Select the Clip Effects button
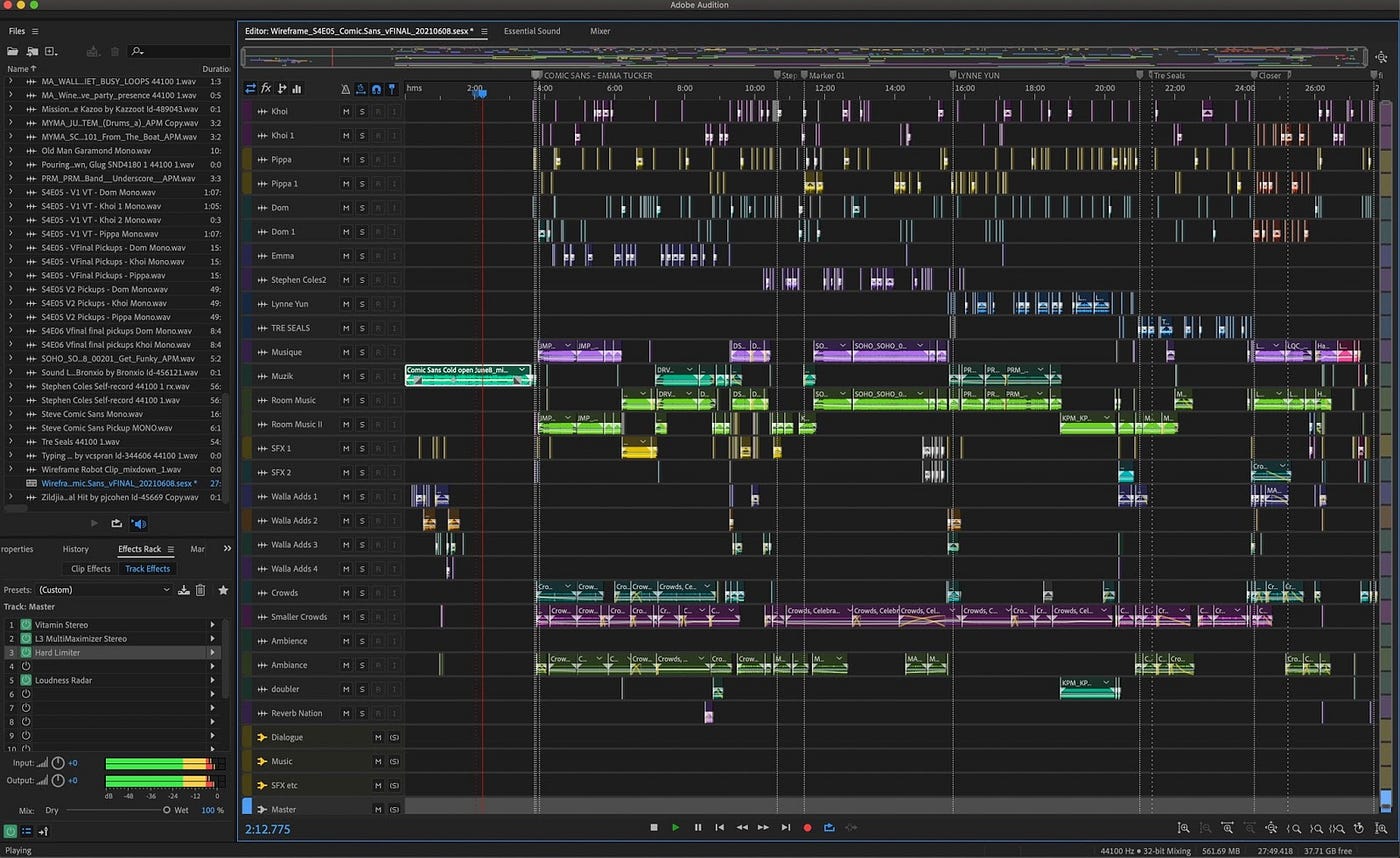Viewport: 1400px width, 858px height. coord(91,569)
